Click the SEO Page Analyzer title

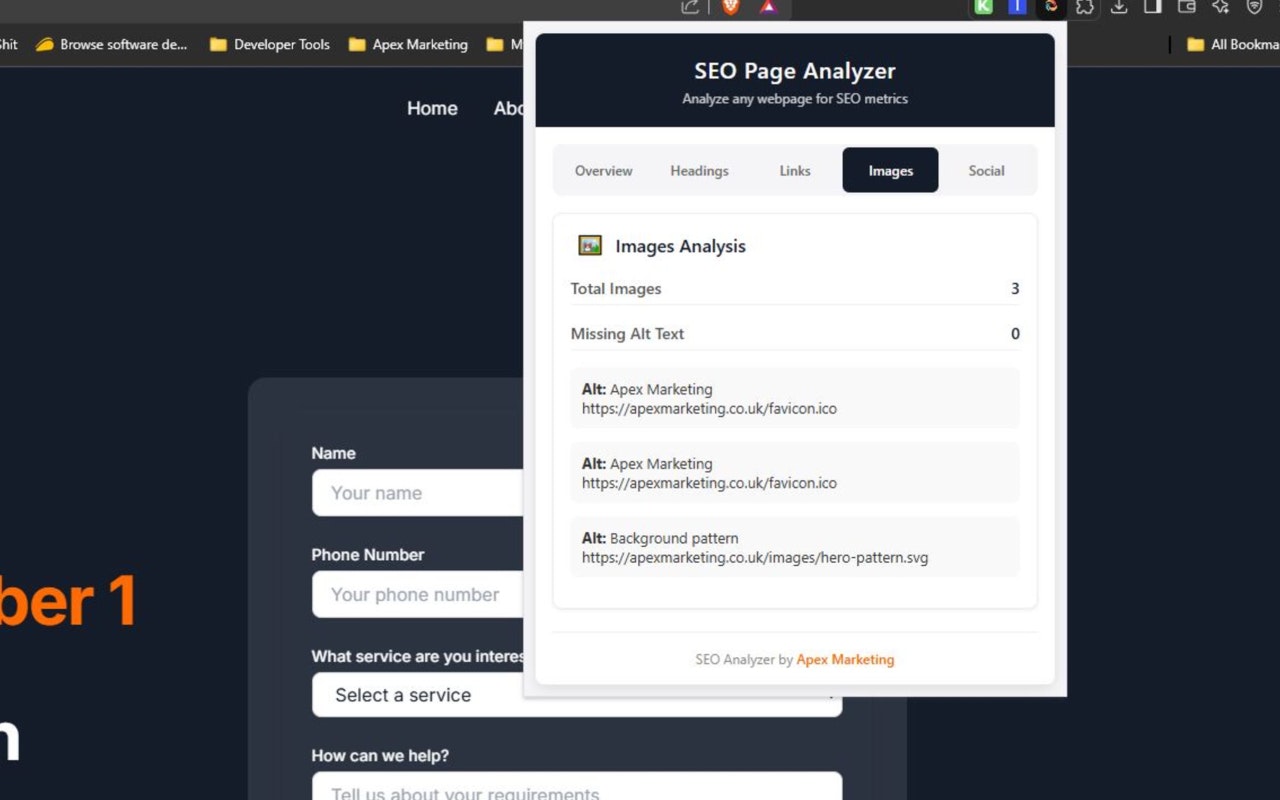coord(795,71)
